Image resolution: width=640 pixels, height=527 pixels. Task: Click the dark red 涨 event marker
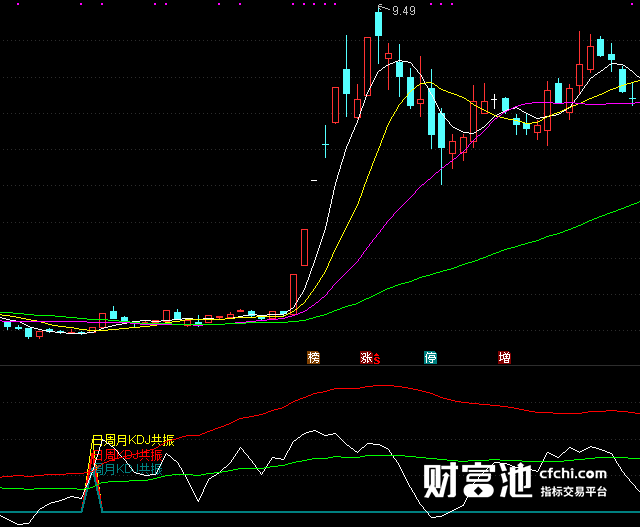pyautogui.click(x=366, y=358)
